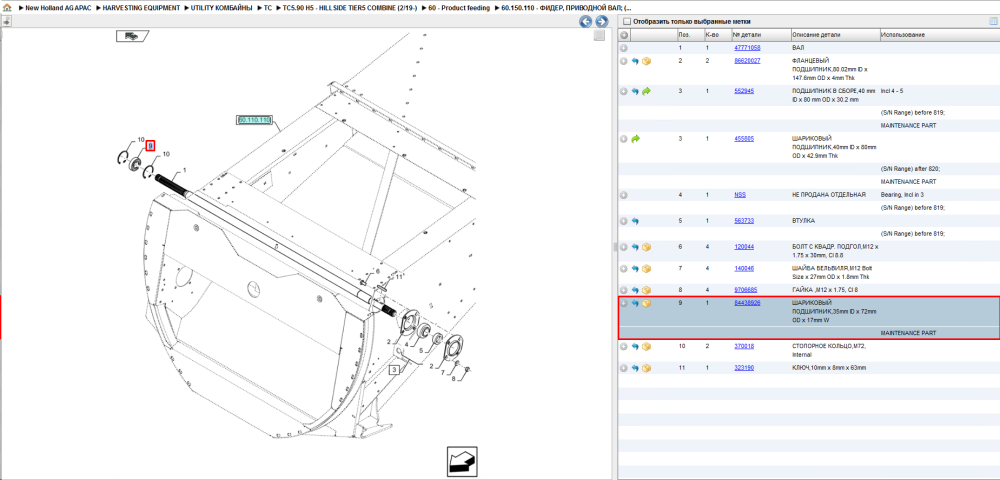Go to the Home icon in breadcrumb
The height and width of the screenshot is (480, 1000).
[7, 8]
